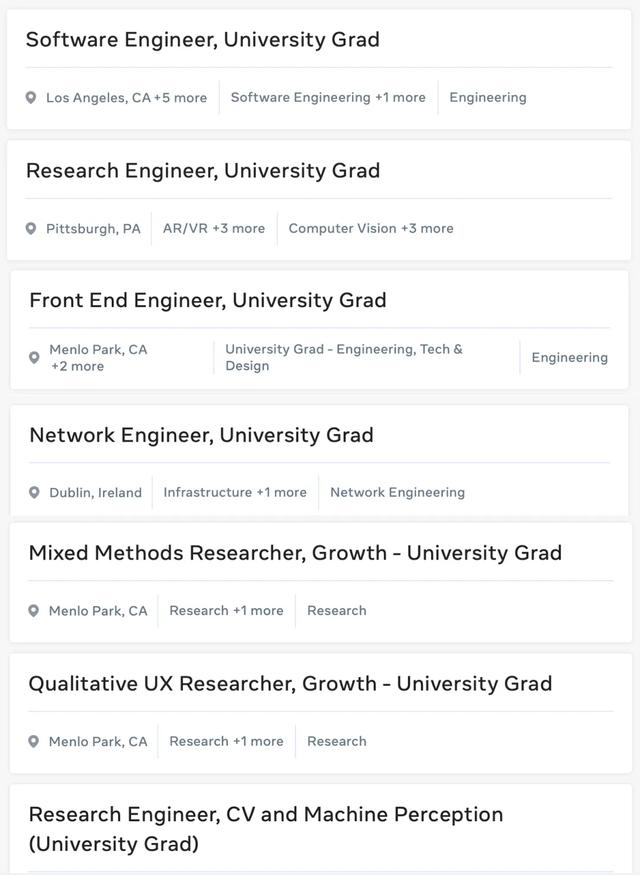Open Network Engineer, University Grad listing

pos(201,435)
